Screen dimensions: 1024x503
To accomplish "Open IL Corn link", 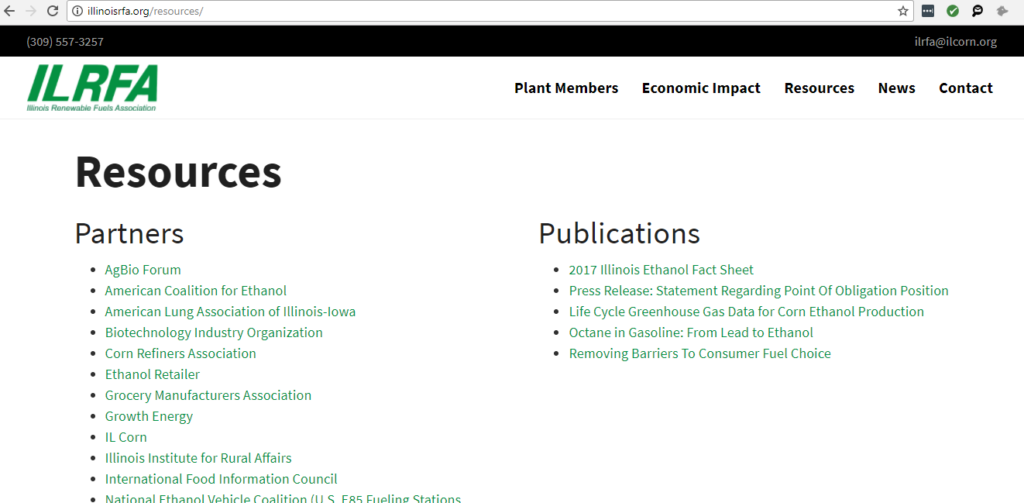I will point(126,437).
